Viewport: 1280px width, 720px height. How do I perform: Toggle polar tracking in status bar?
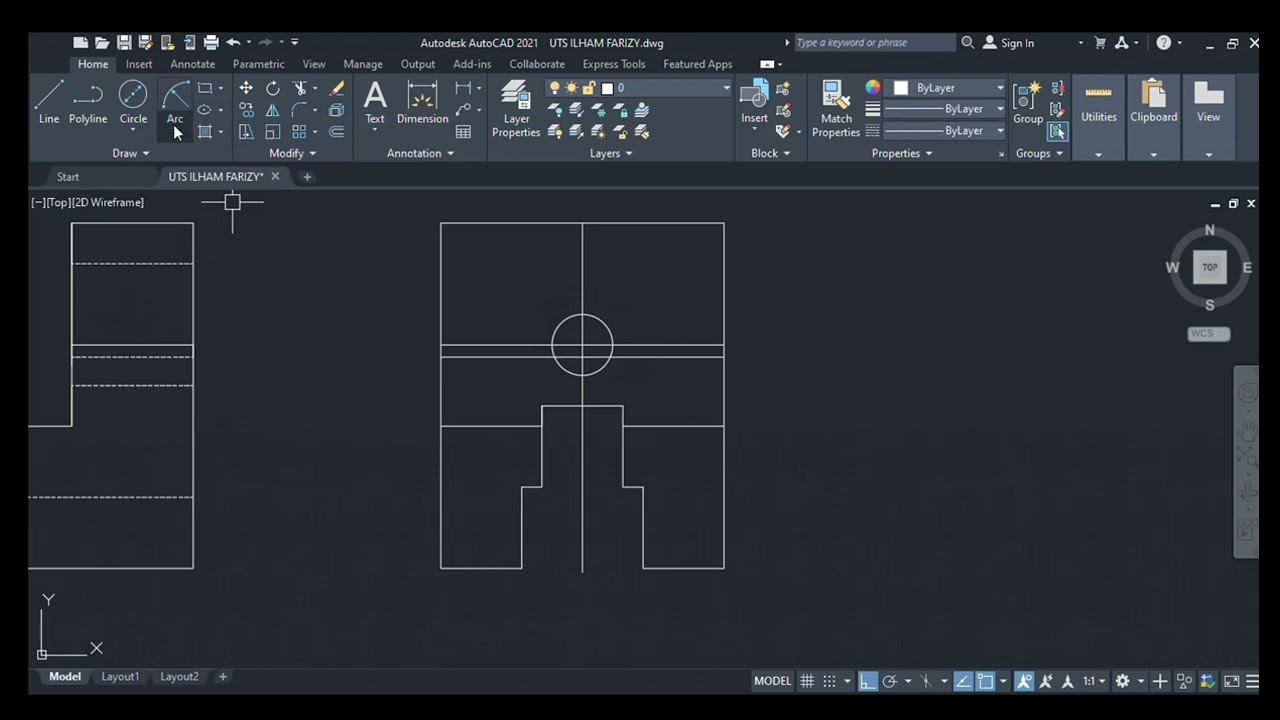pos(889,681)
